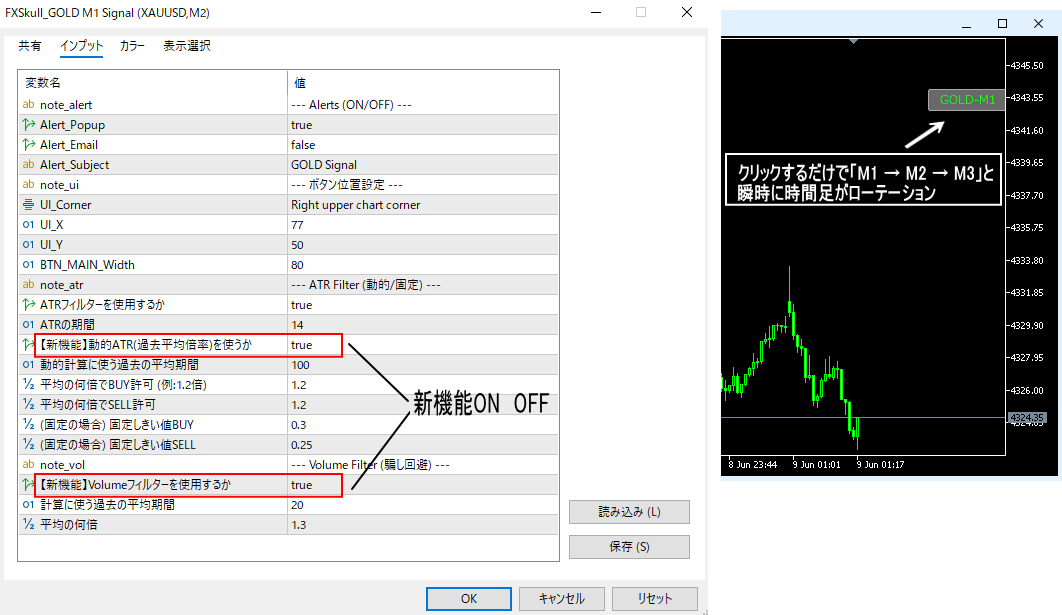The width and height of the screenshot is (1062, 615).
Task: Click the double icon beside 平均の何倍 row
Action: 28,524
